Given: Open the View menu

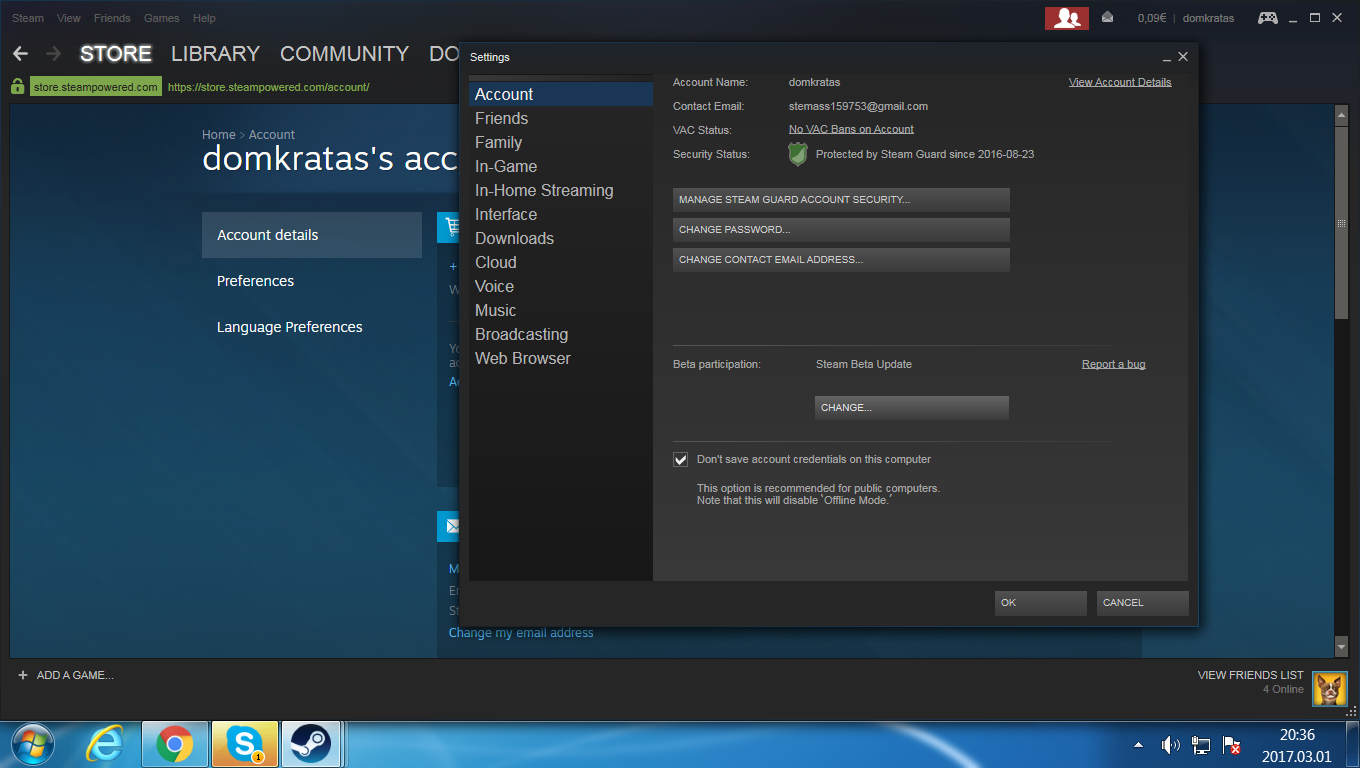Looking at the screenshot, I should 69,18.
